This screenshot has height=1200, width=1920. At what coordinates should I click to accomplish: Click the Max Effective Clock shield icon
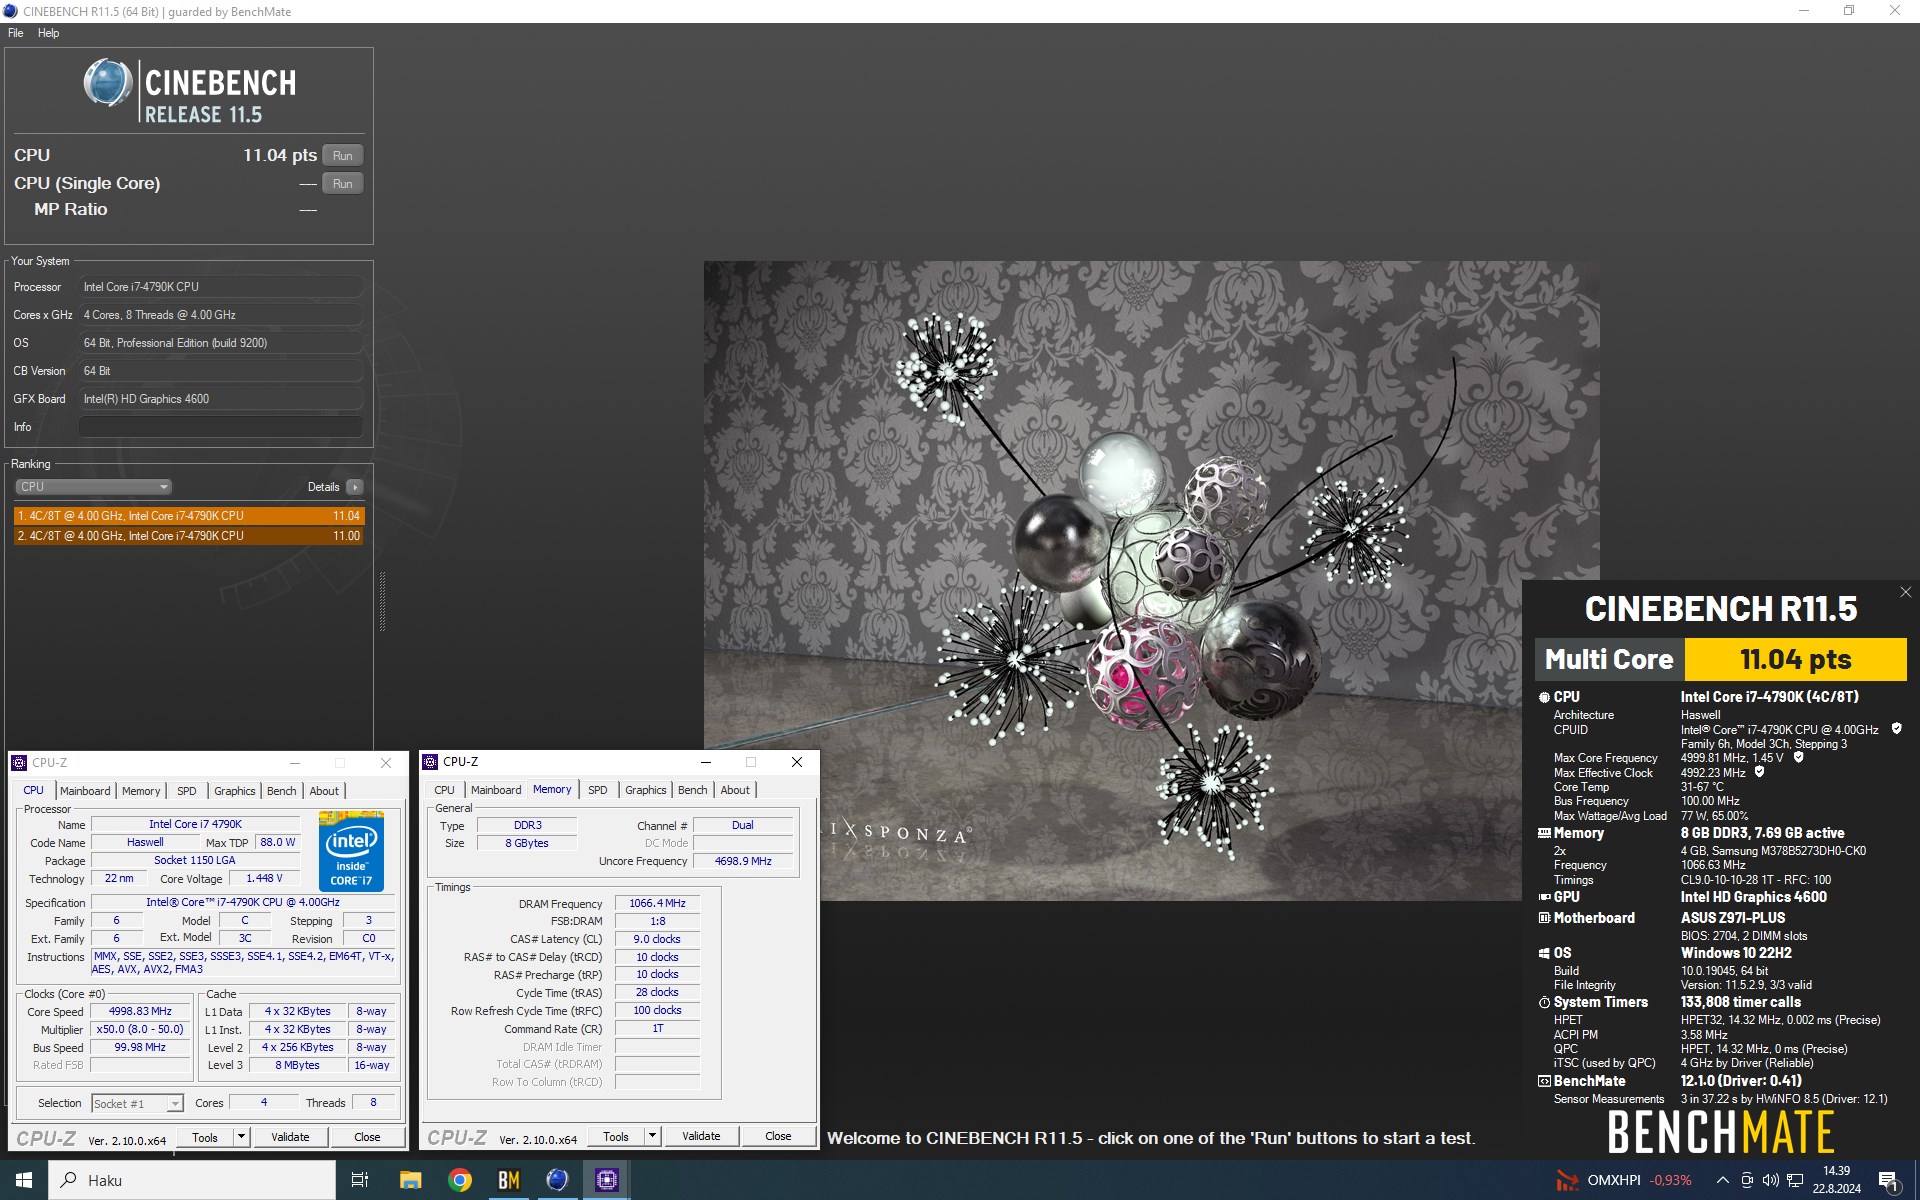1759,772
